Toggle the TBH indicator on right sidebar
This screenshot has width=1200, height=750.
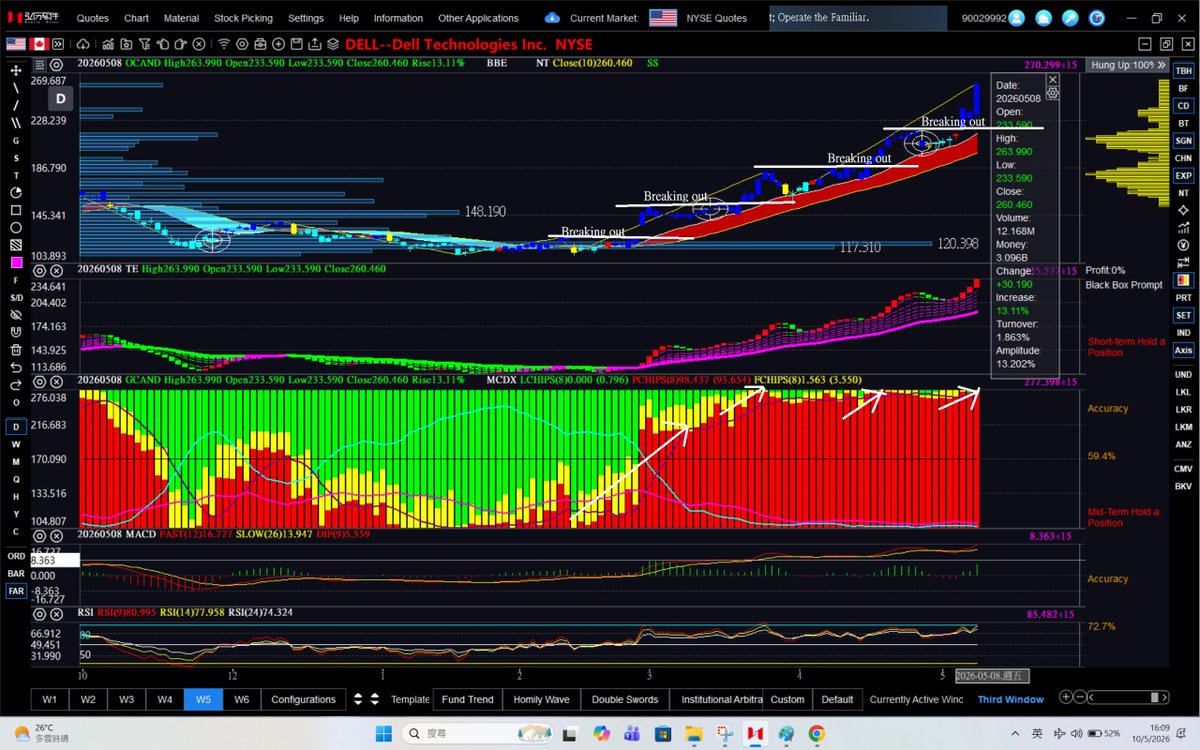[1184, 70]
